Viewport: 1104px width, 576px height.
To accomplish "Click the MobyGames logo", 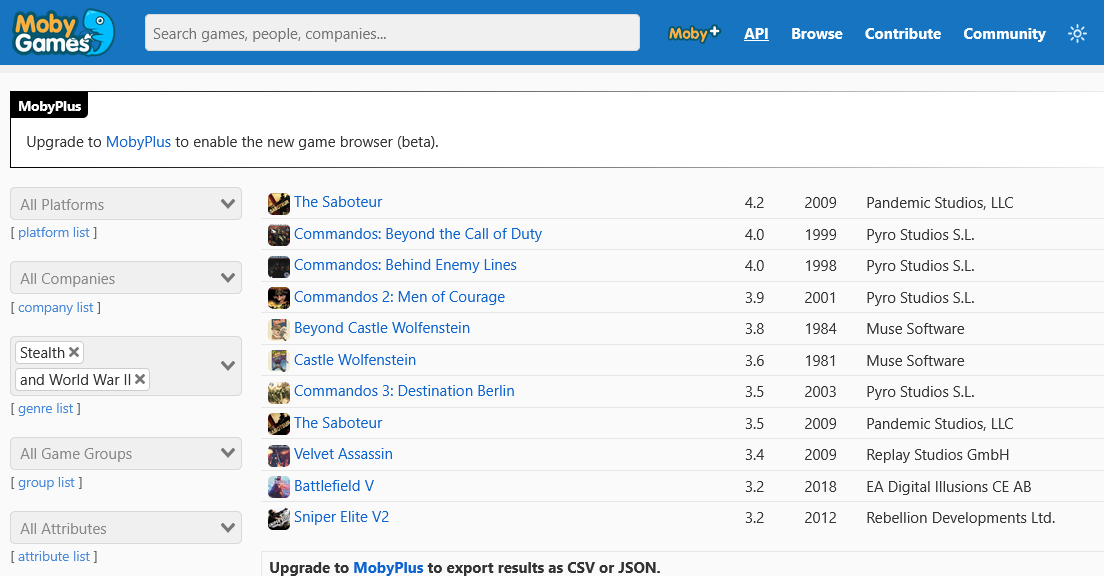I will (63, 33).
